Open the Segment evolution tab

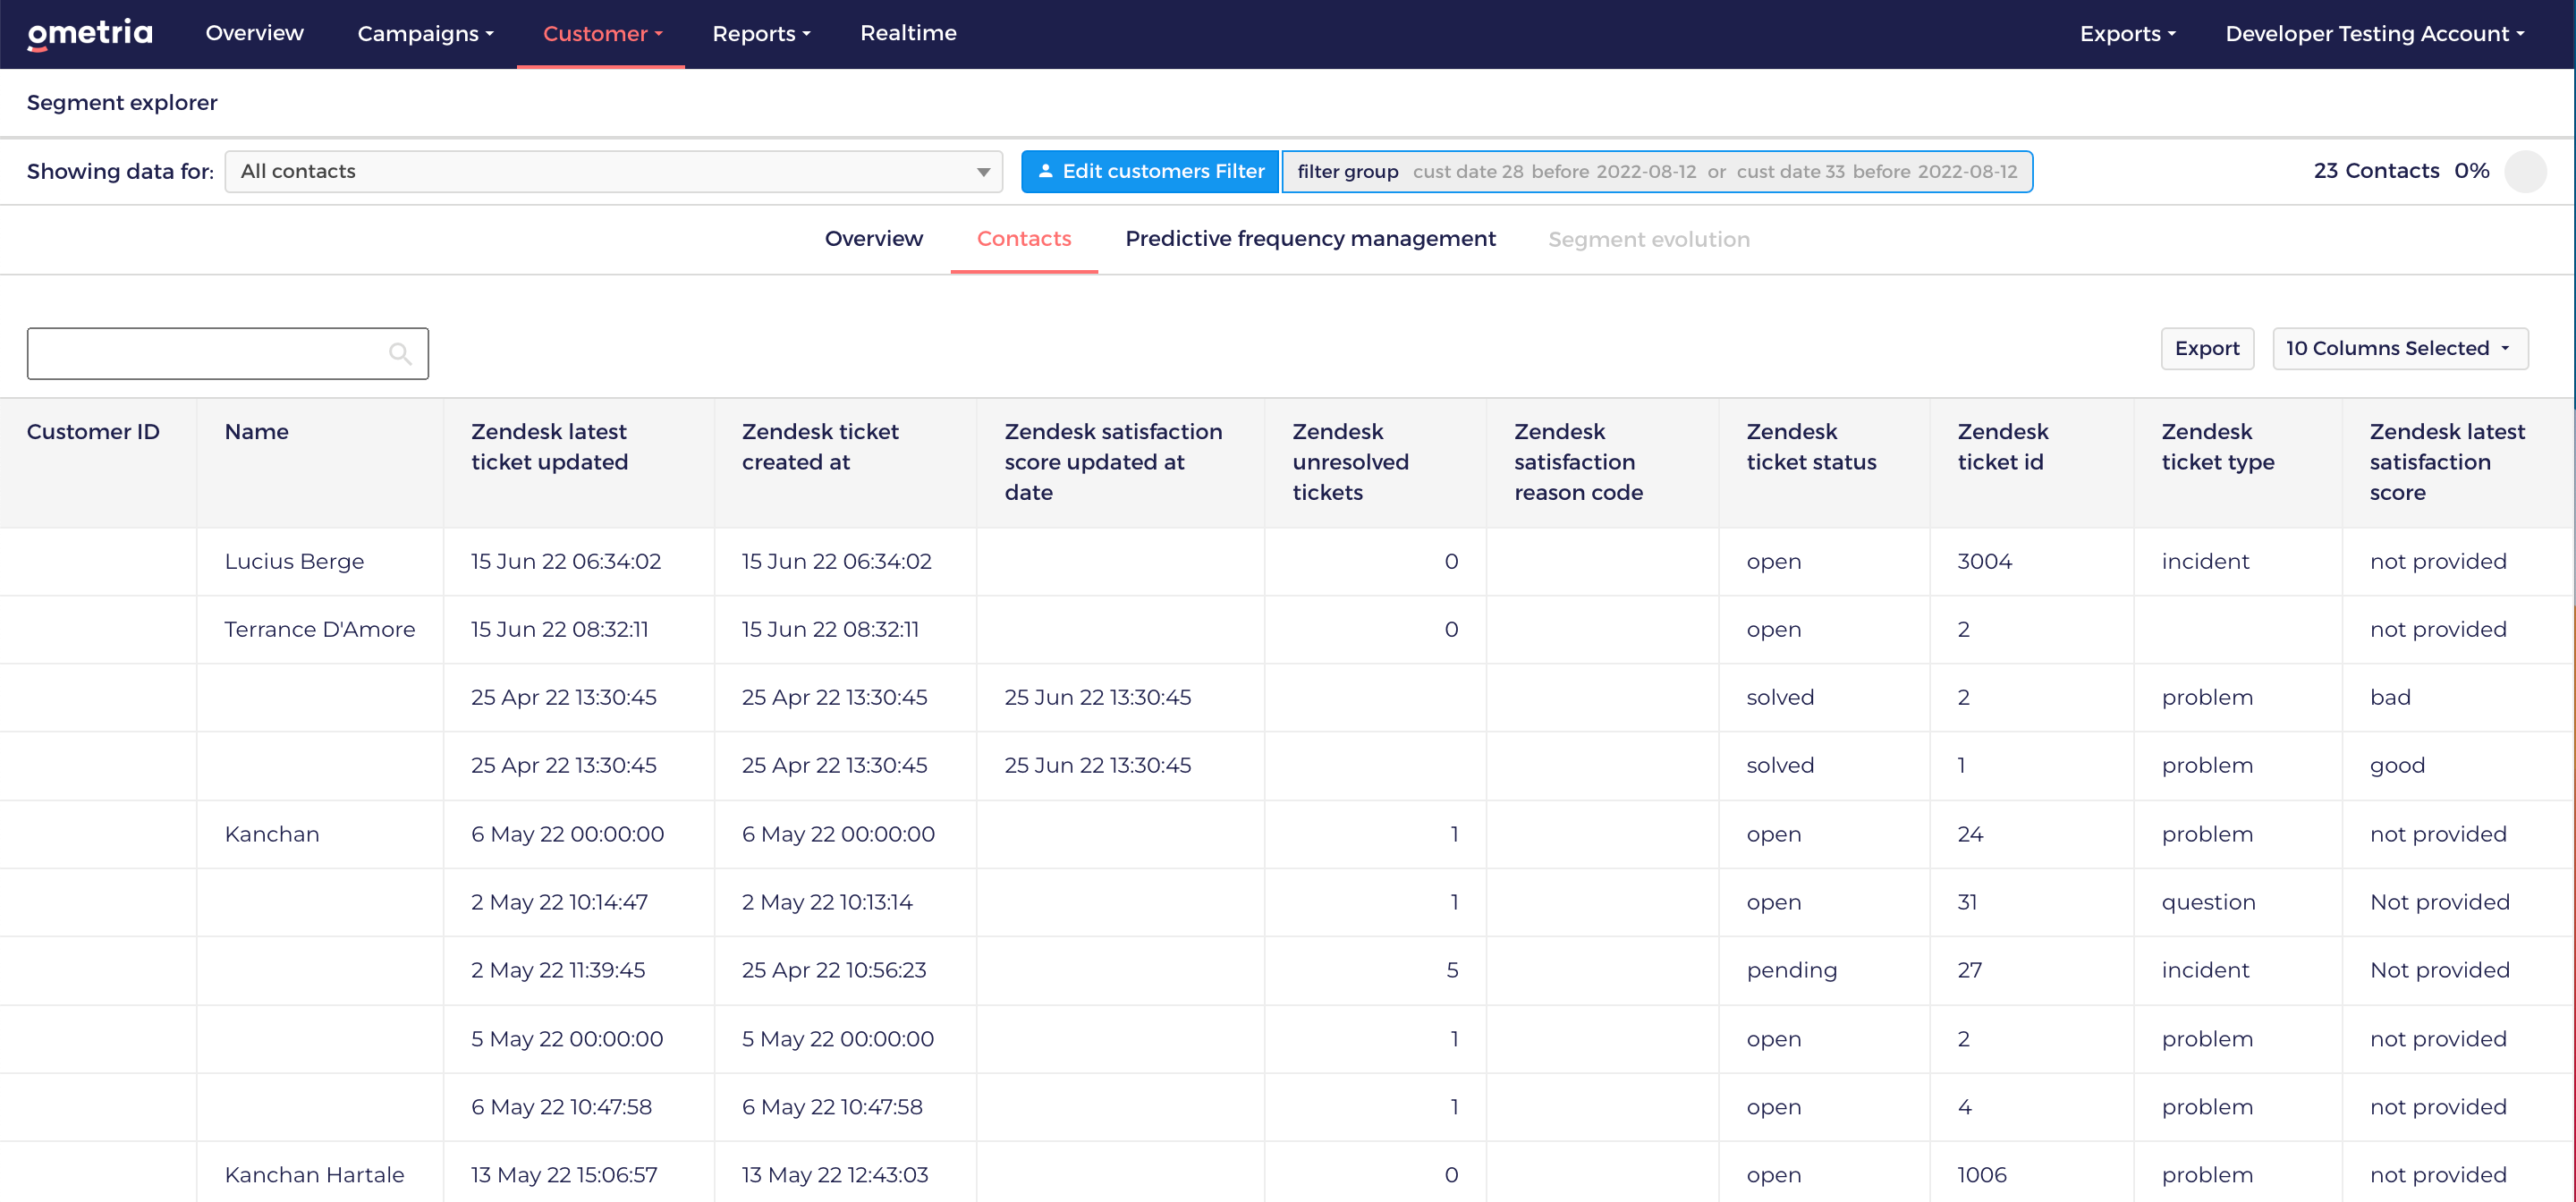1648,239
